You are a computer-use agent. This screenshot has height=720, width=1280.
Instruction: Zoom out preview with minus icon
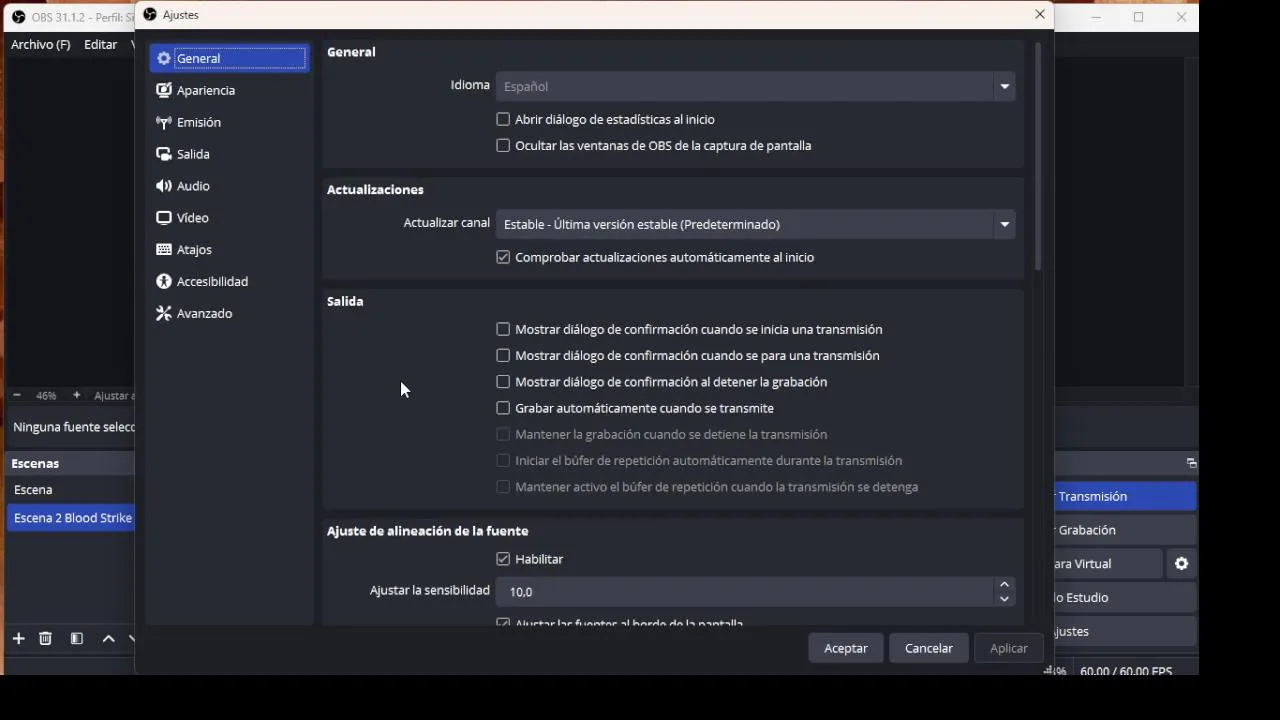[16, 395]
